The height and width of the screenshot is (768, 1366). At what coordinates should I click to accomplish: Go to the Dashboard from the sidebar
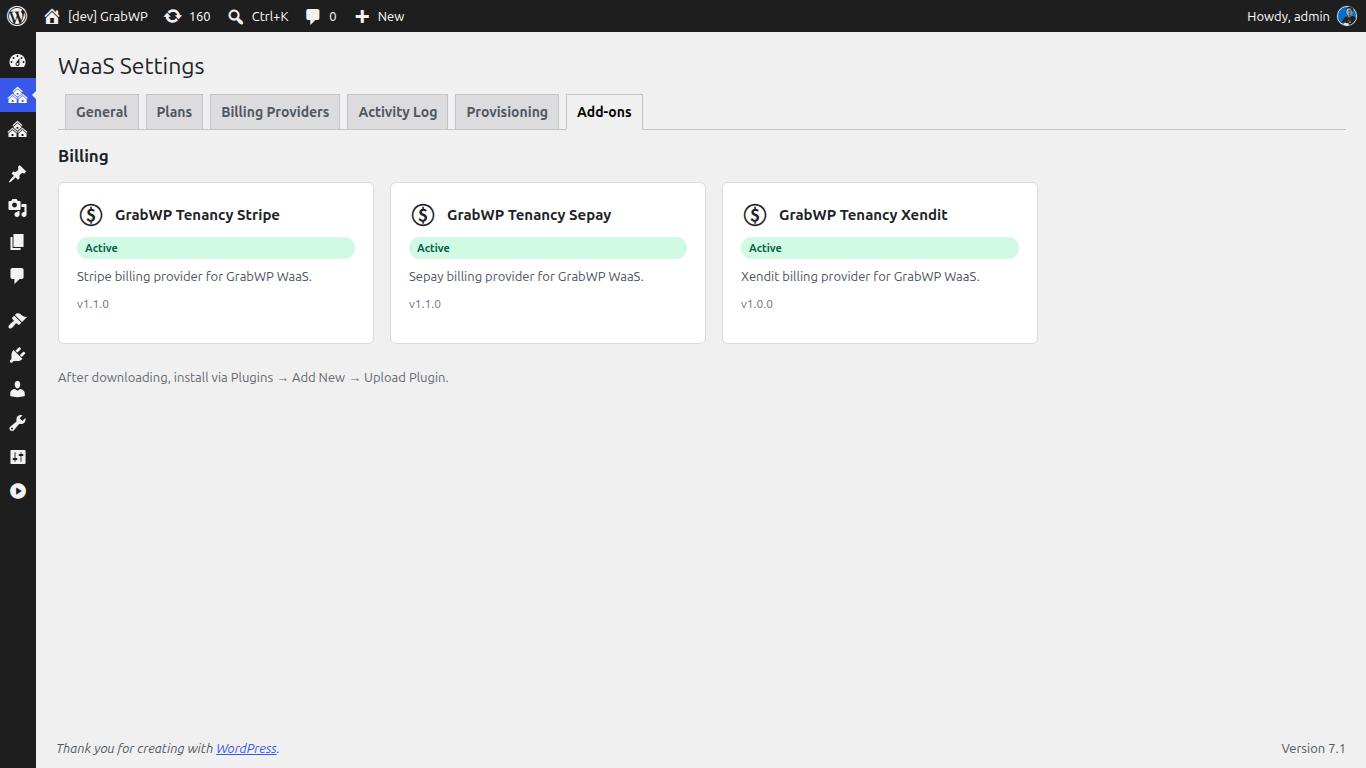point(17,61)
